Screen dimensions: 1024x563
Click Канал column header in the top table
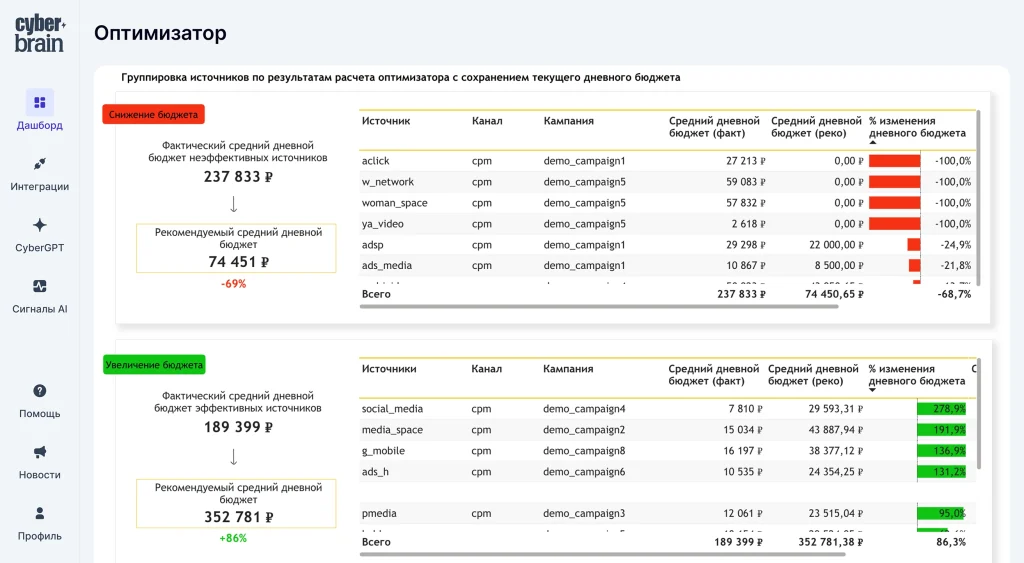(487, 121)
